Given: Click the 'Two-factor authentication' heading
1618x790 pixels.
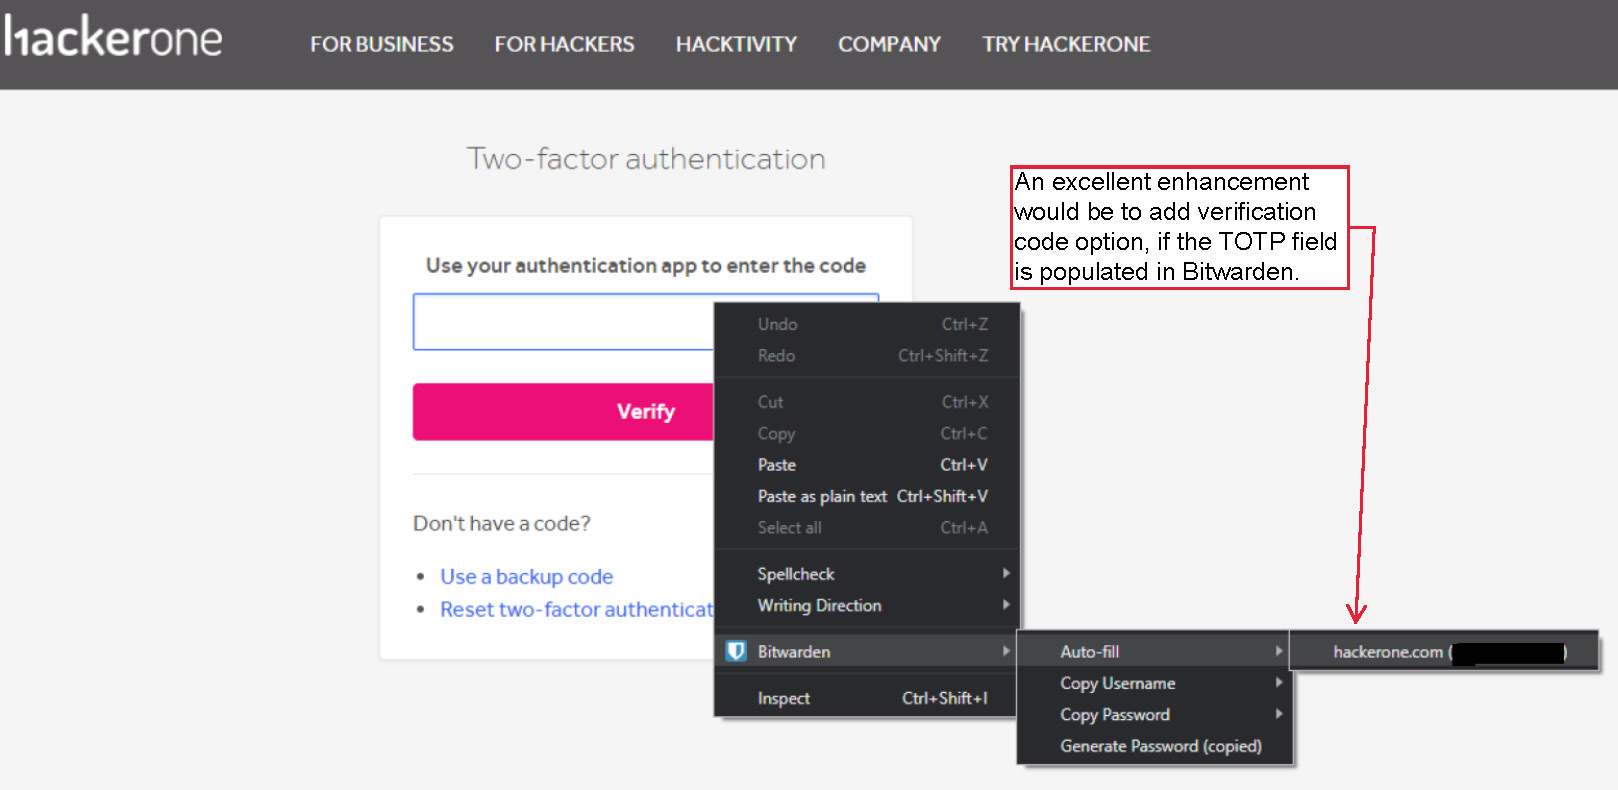Looking at the screenshot, I should click(x=646, y=159).
